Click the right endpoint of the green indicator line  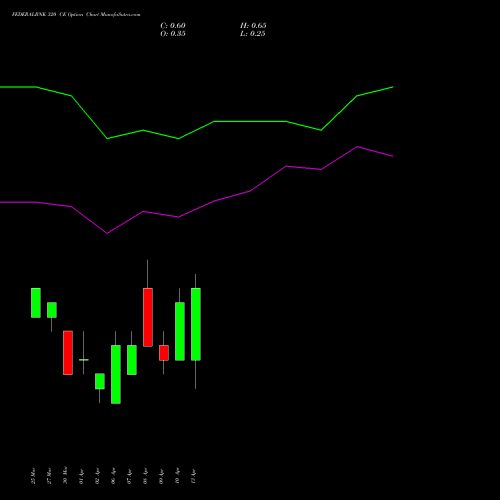[393, 87]
